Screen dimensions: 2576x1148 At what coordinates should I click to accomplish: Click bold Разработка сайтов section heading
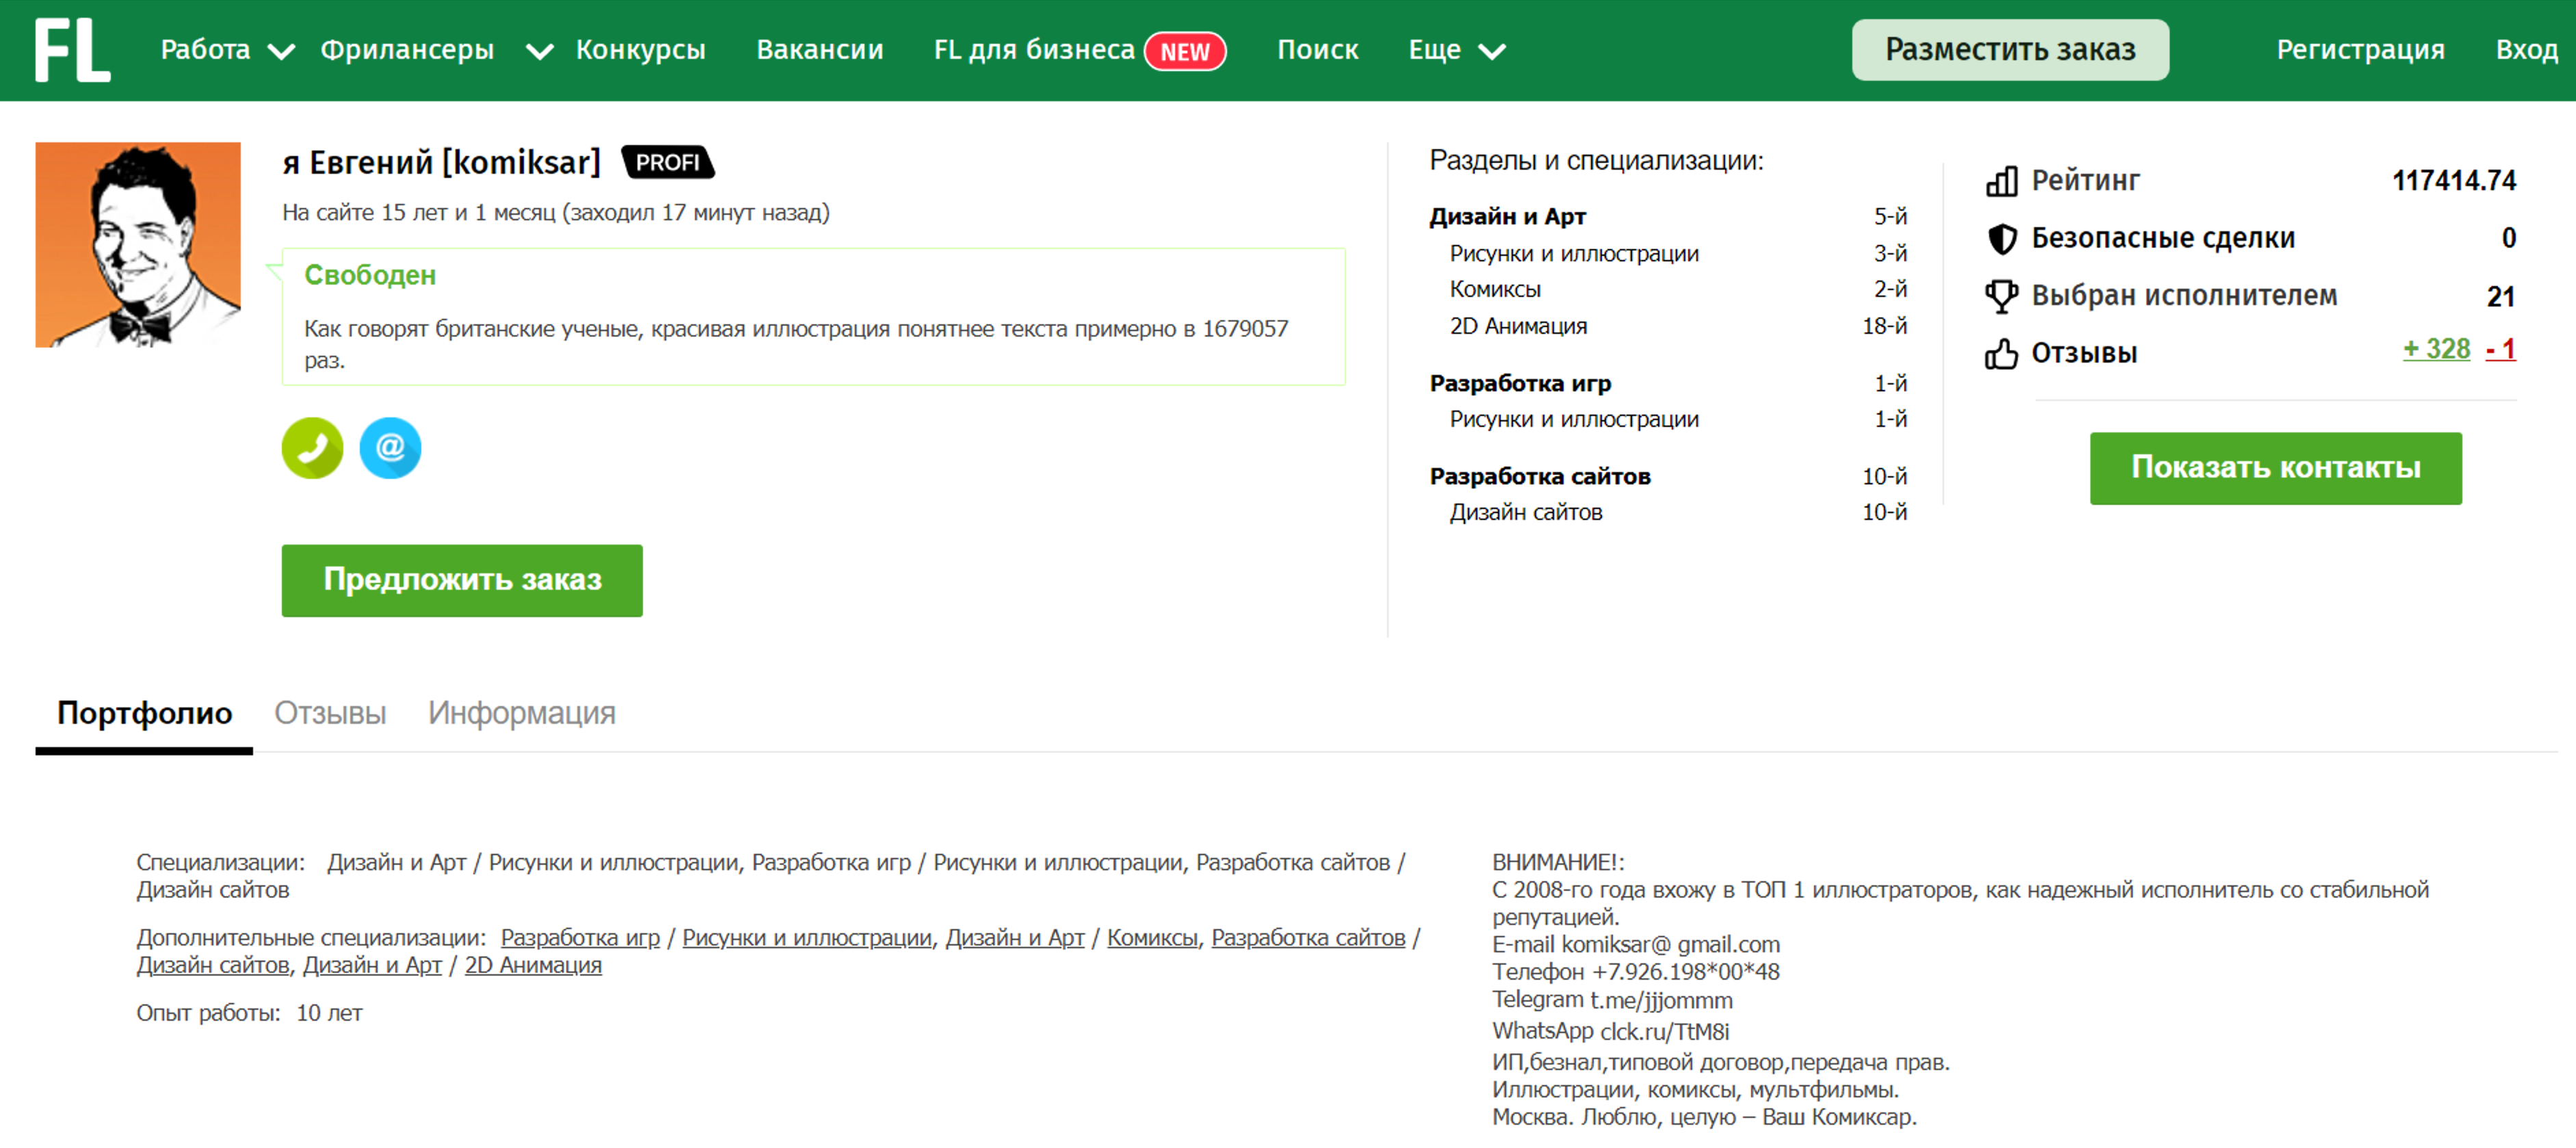click(x=1540, y=477)
